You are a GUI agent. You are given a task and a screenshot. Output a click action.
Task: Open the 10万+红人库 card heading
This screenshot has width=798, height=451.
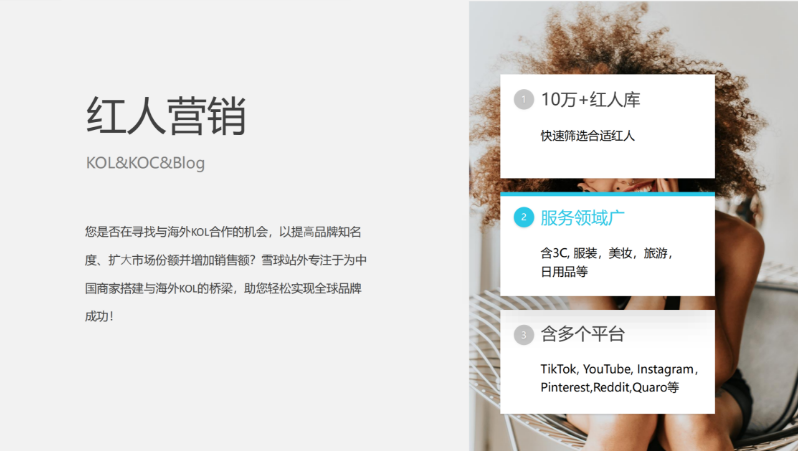coord(590,100)
